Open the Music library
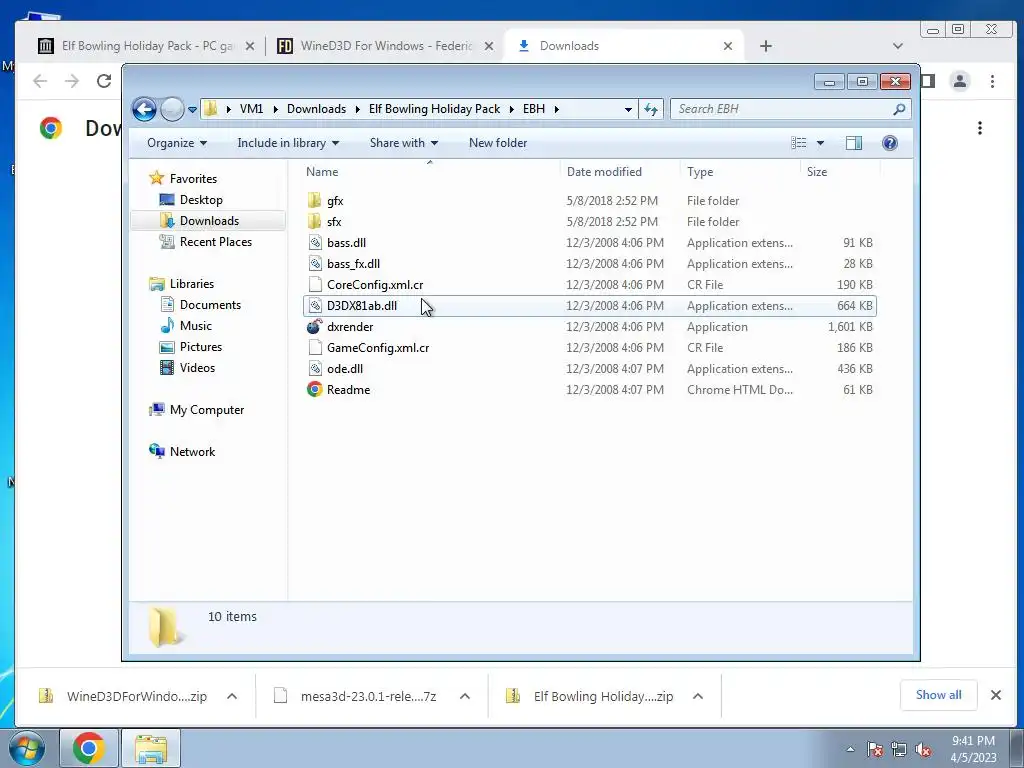Screen dimensions: 1024x768 pyautogui.click(x=195, y=326)
